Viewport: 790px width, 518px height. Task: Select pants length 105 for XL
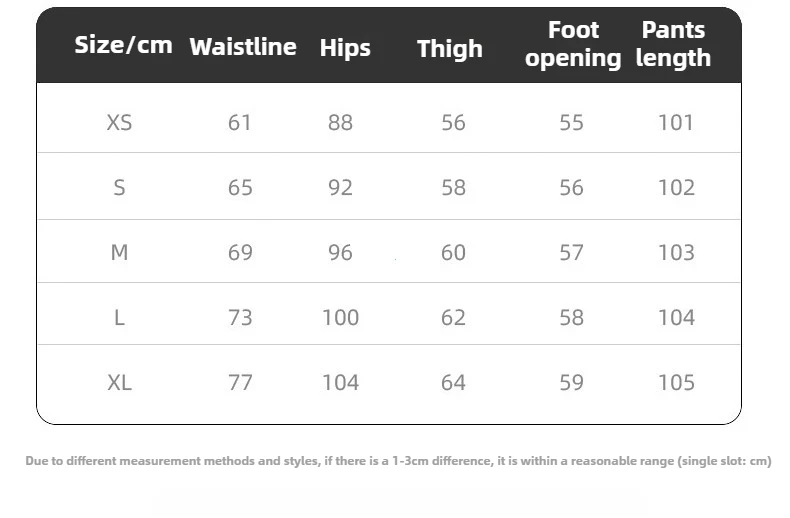676,383
